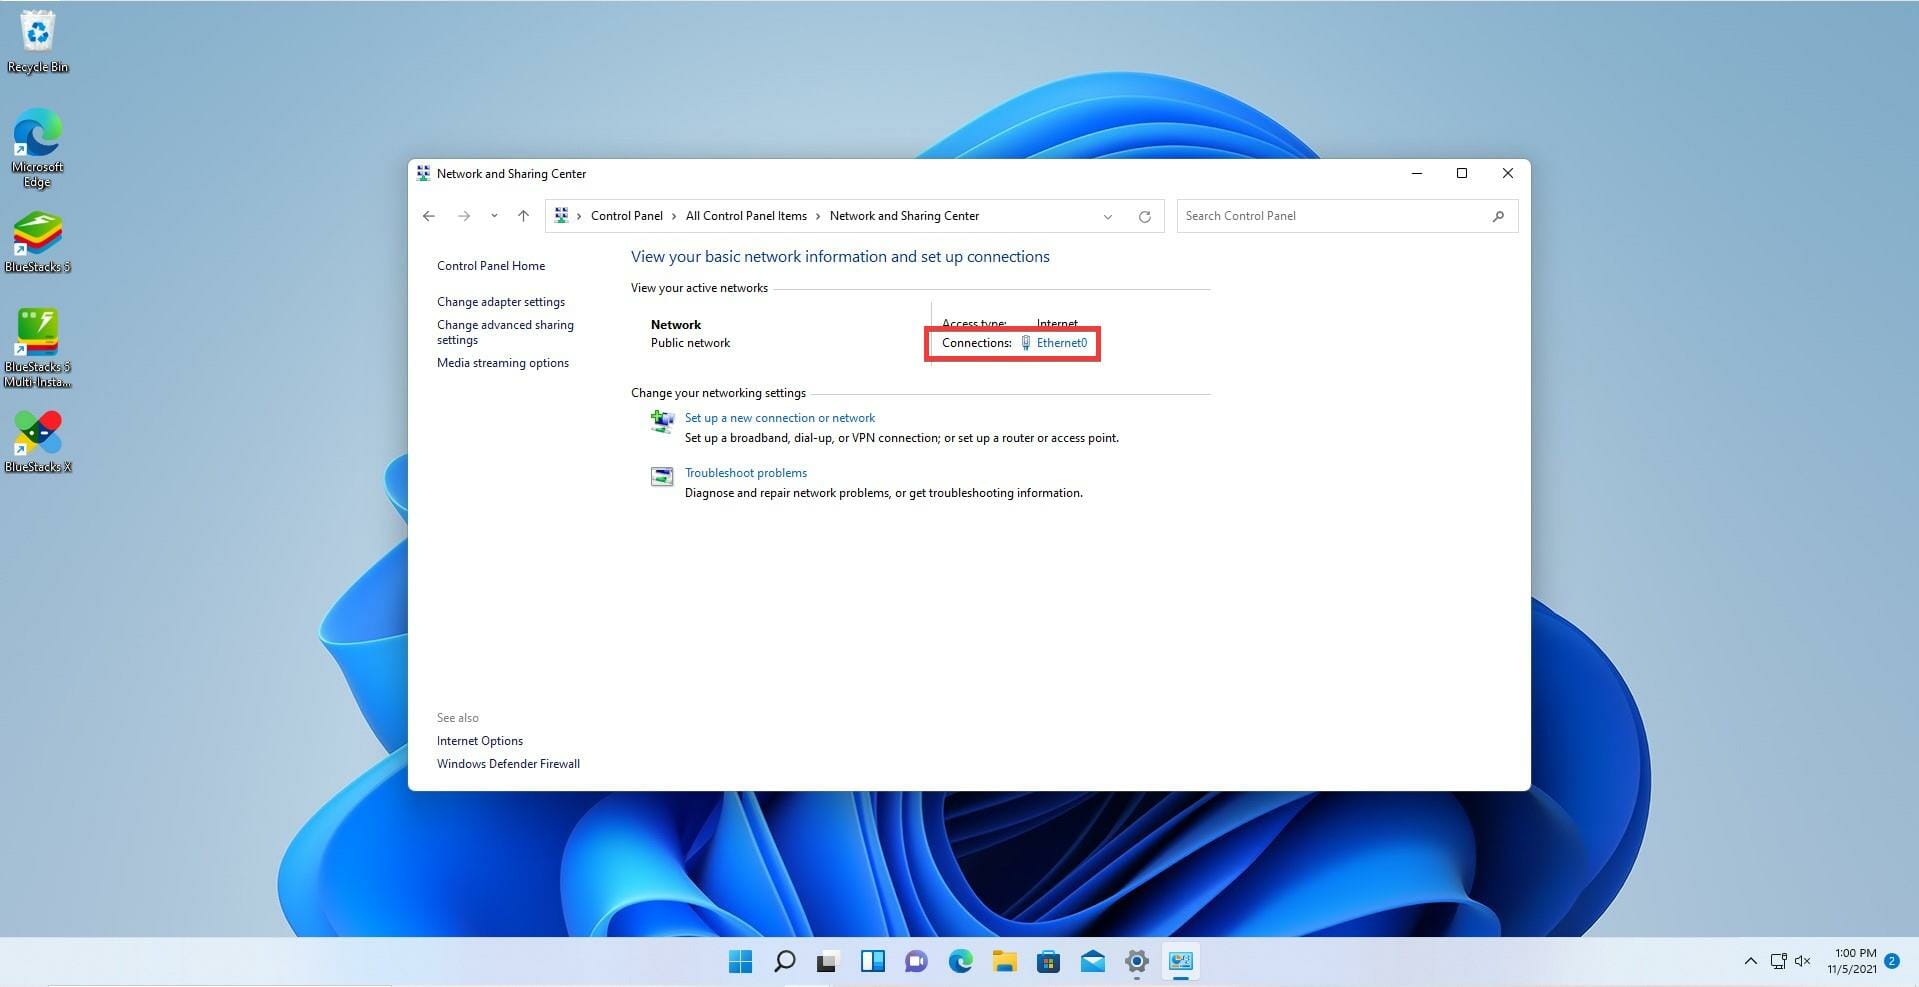The image size is (1919, 987).
Task: Click the search magnifier in Control Panel
Action: coord(1498,216)
